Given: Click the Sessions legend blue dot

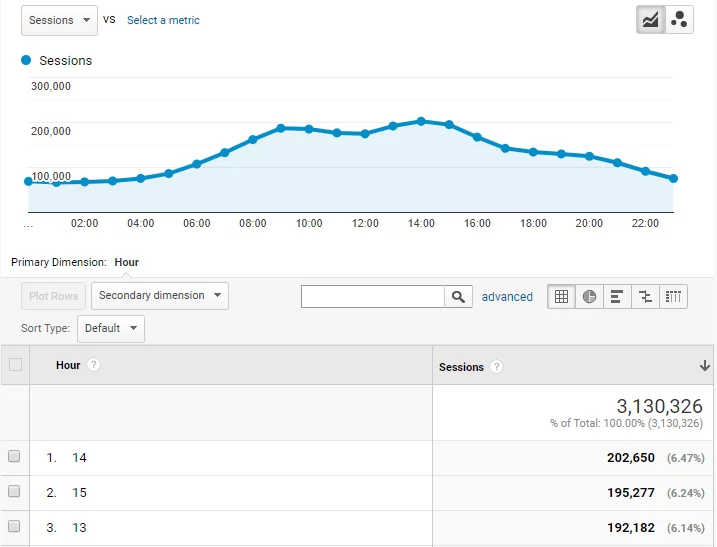Looking at the screenshot, I should (26, 60).
